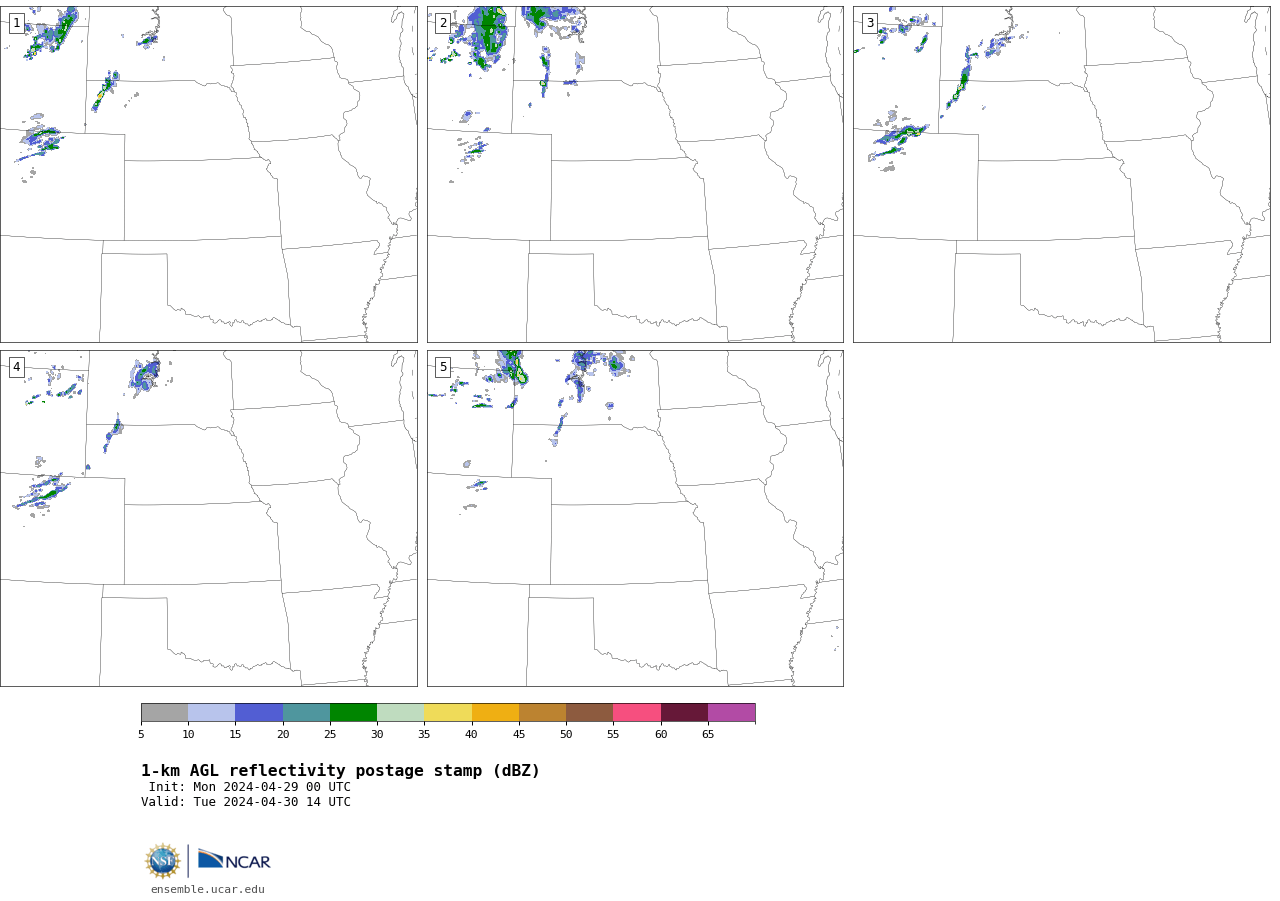The height and width of the screenshot is (901, 1280).
Task: Open postage stamp panel 5 map
Action: (x=635, y=518)
